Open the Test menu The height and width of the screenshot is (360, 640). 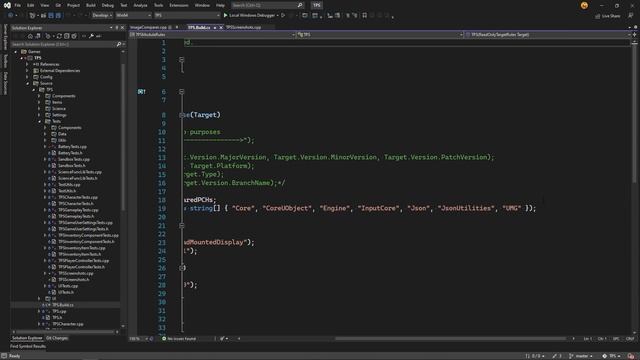pyautogui.click(x=124, y=5)
